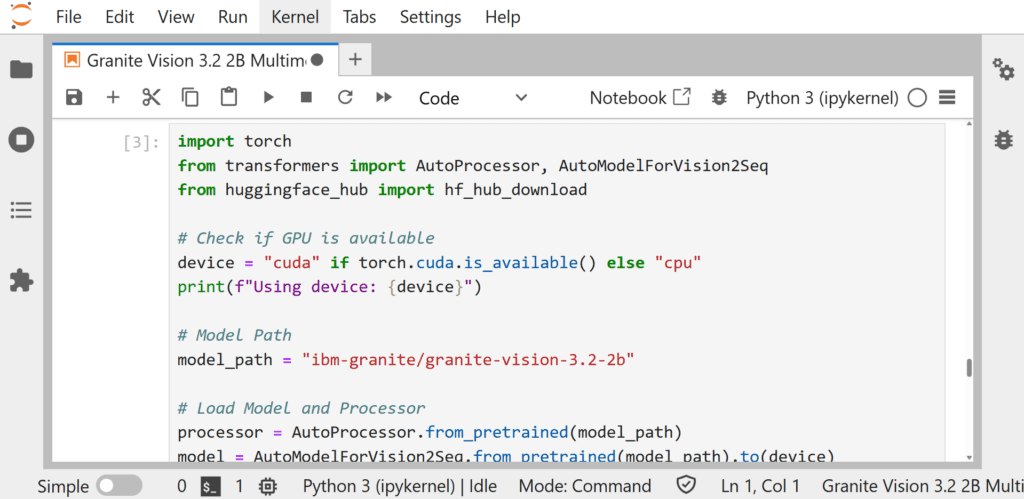Interrupt the kernel with stop button
The image size is (1024, 499).
(306, 98)
